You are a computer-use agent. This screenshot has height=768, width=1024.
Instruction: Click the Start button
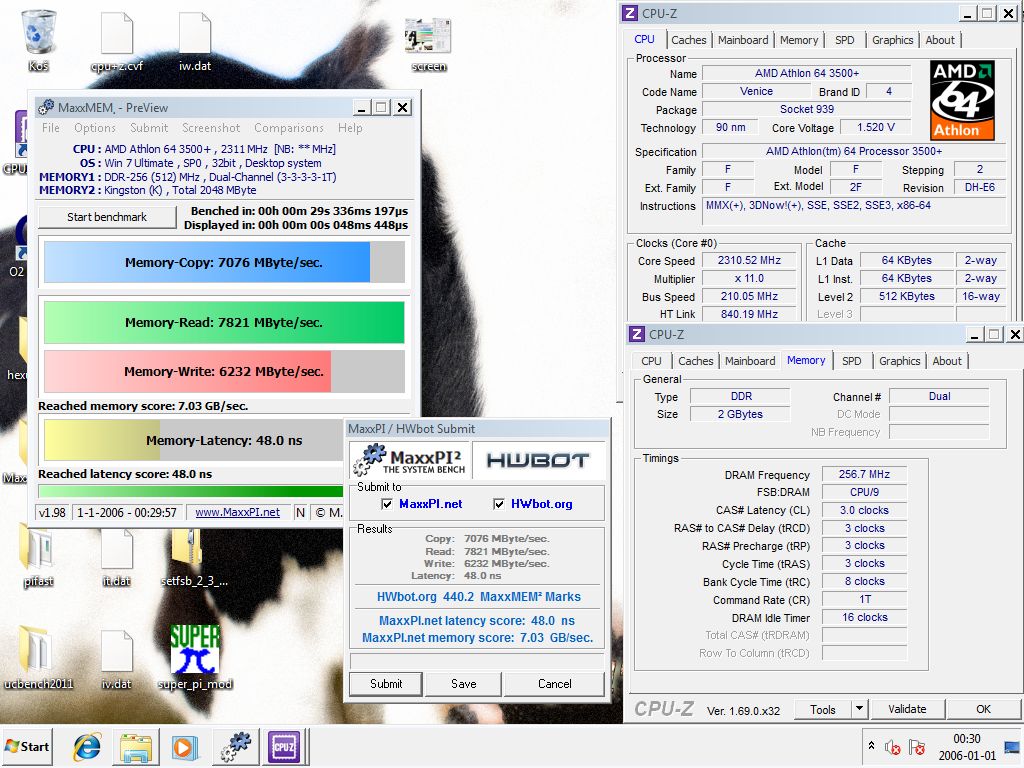coord(27,746)
